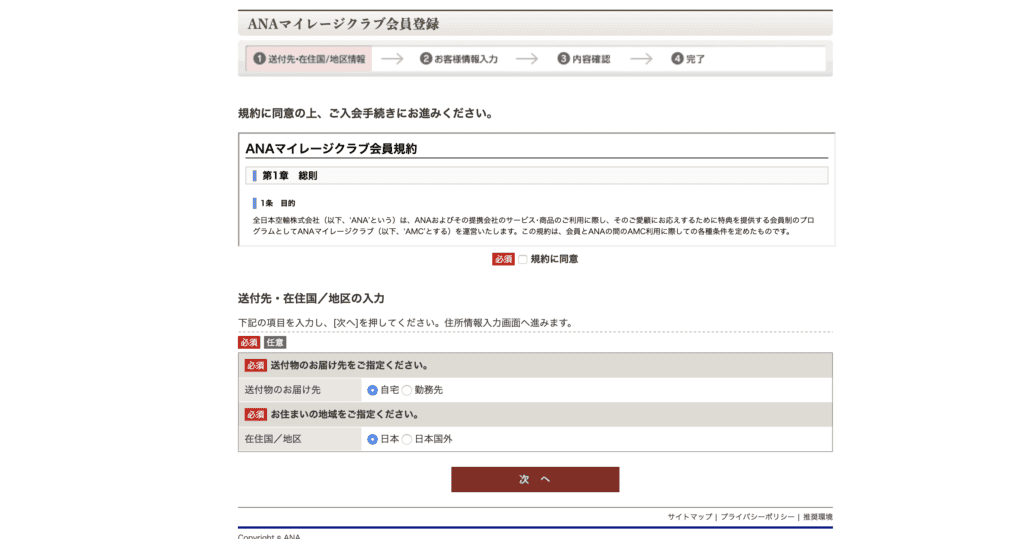Choose 日本国外 as residence region

click(x=407, y=439)
